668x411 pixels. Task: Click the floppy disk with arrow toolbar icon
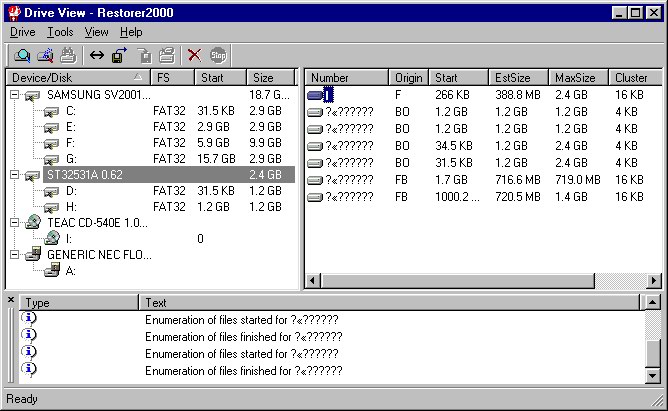(x=119, y=56)
